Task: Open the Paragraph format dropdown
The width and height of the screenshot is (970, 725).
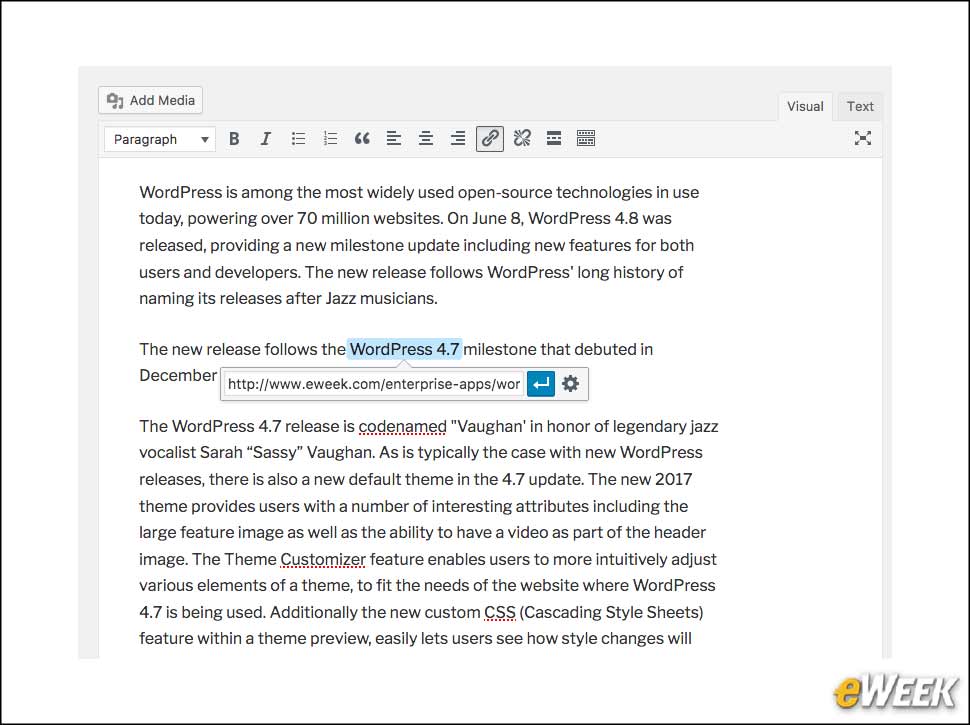Action: tap(160, 139)
